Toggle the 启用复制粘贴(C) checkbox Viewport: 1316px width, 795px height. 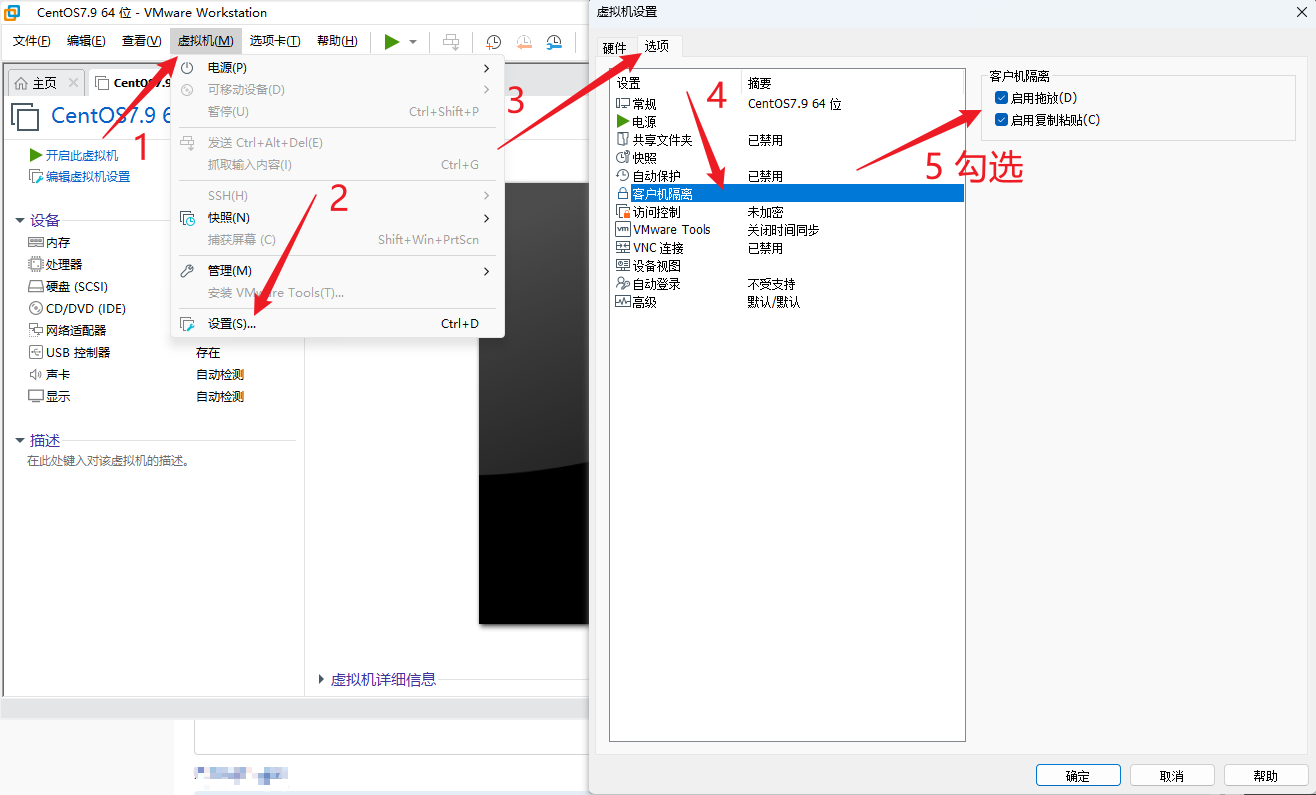[x=1002, y=120]
